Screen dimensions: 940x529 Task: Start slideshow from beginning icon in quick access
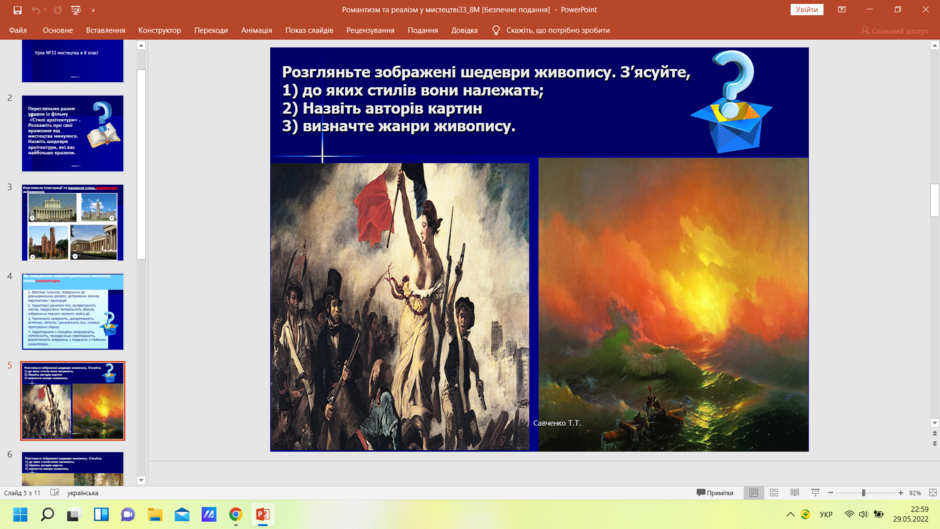tap(76, 10)
